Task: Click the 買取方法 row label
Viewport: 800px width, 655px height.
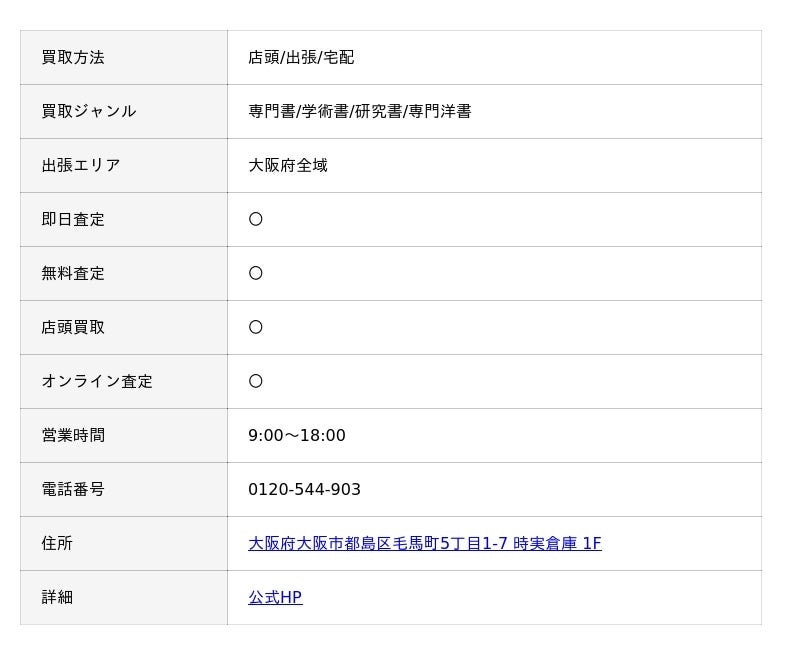Action: click(x=73, y=57)
